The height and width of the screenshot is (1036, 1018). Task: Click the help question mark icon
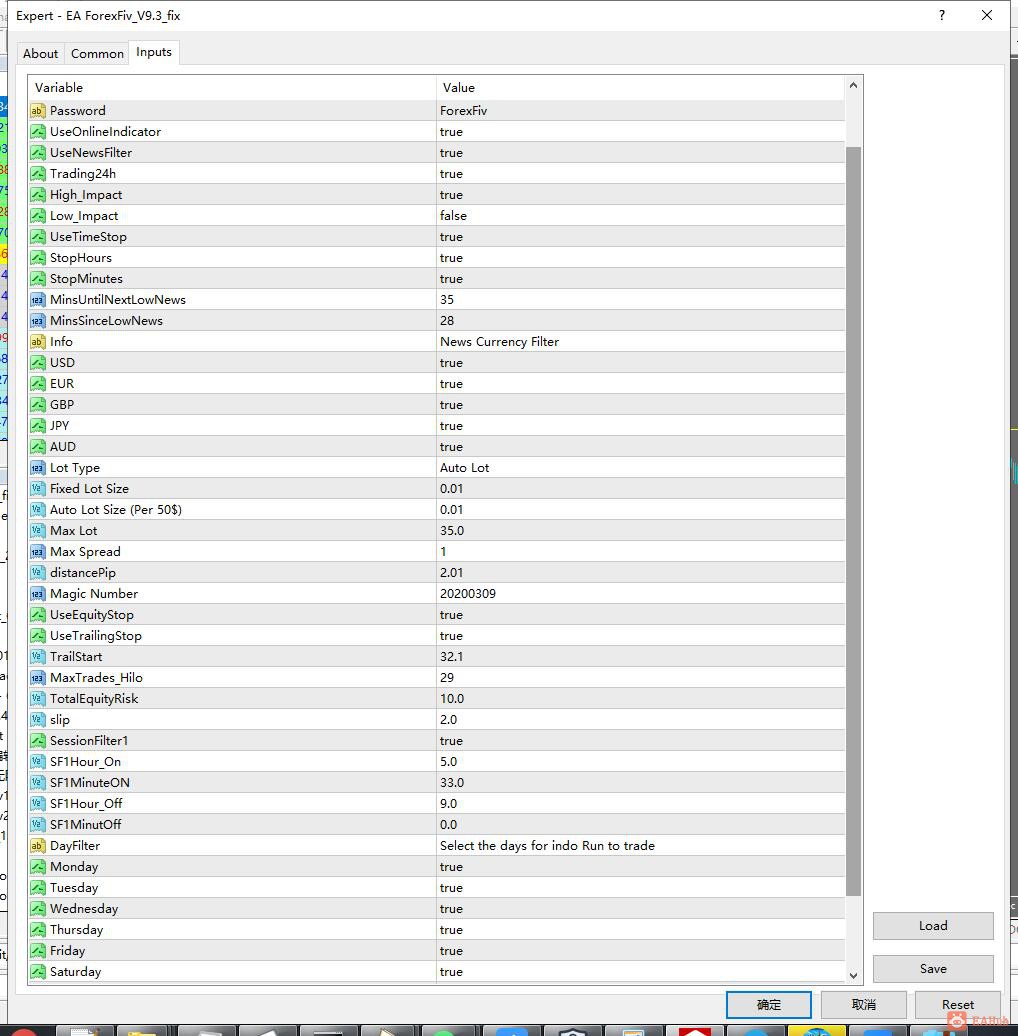tap(942, 15)
